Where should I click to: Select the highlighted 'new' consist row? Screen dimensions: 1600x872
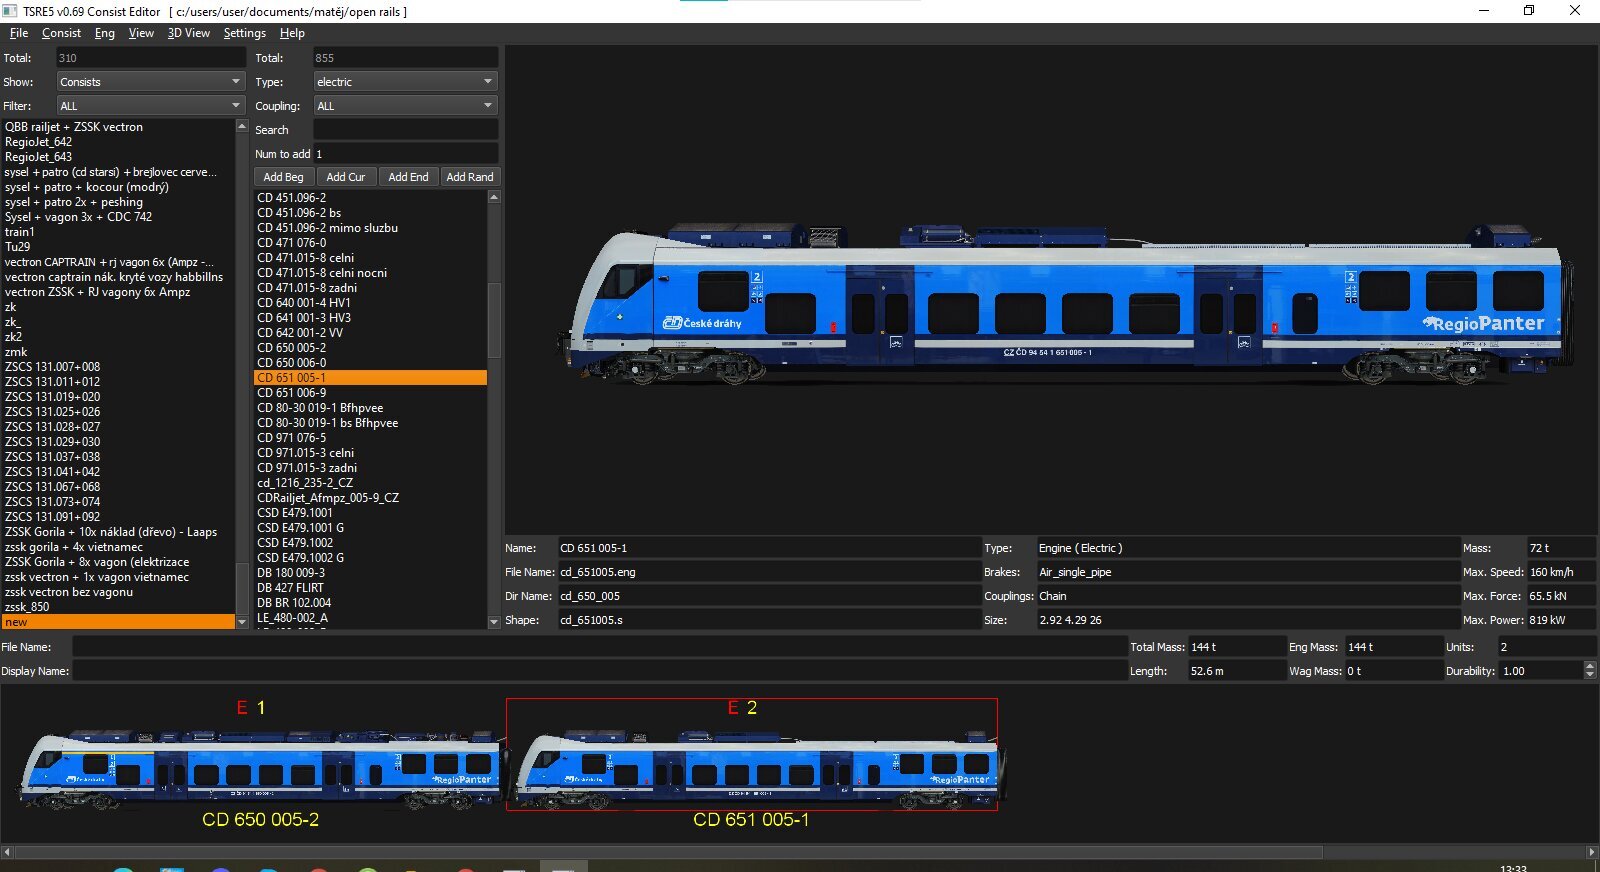119,622
